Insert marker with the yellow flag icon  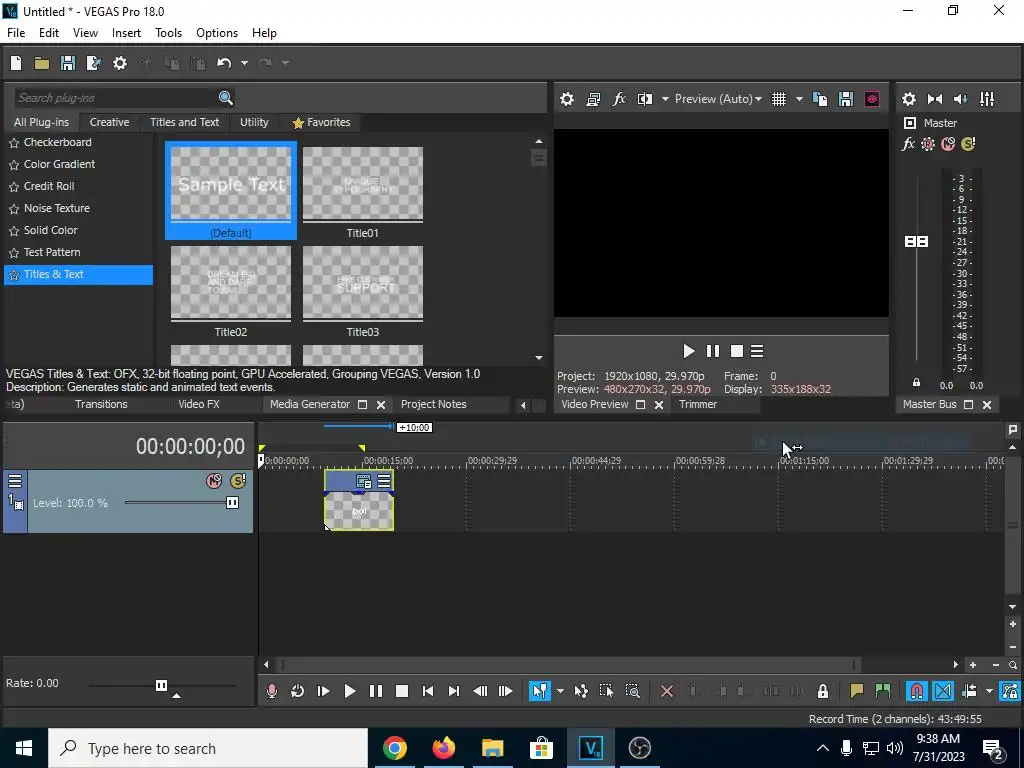[x=856, y=691]
